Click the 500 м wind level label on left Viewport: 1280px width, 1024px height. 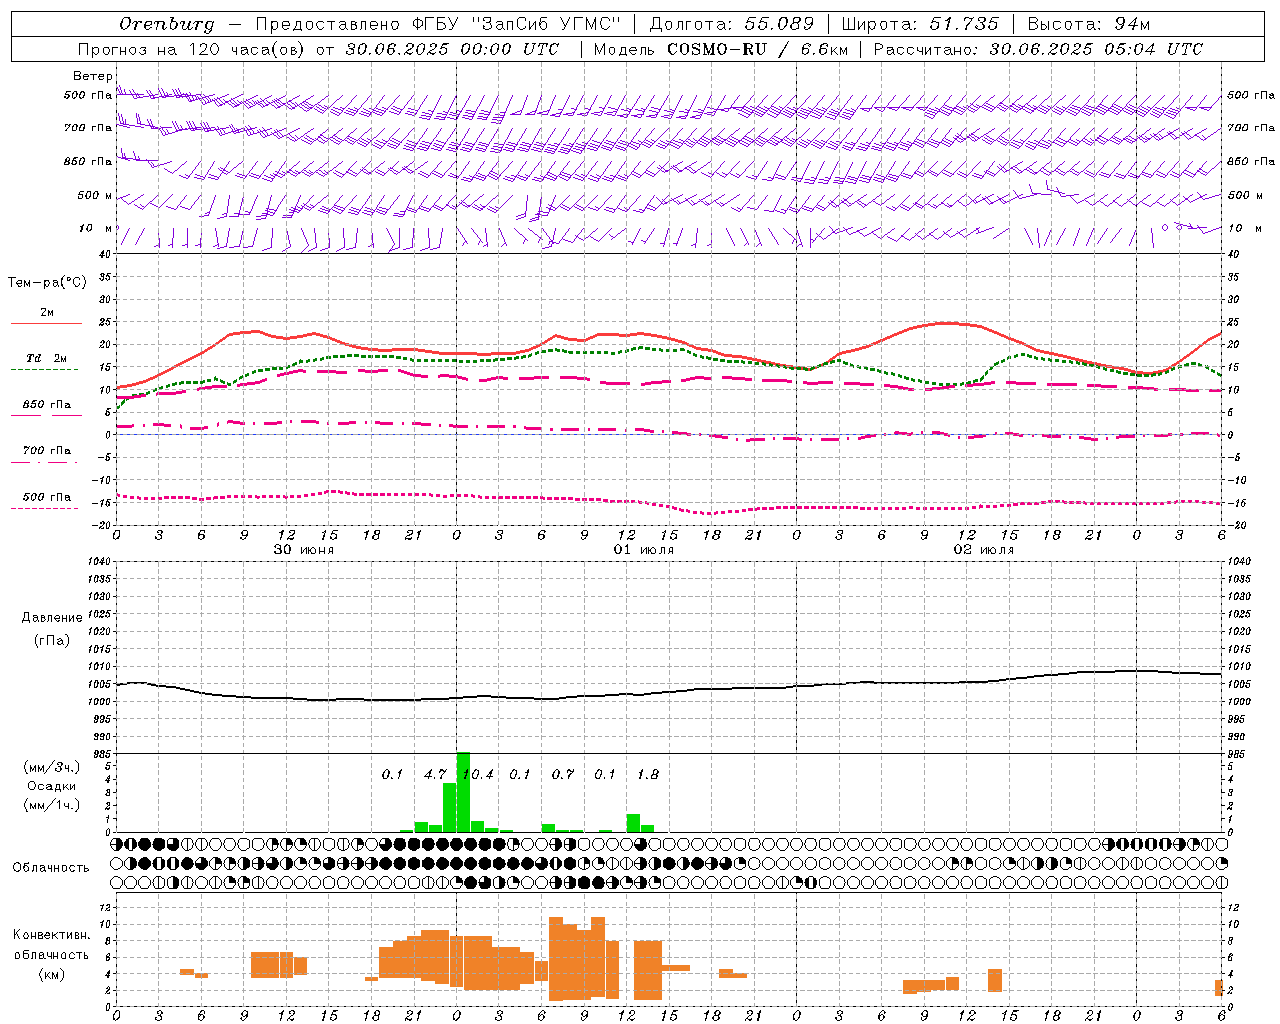pos(95,195)
